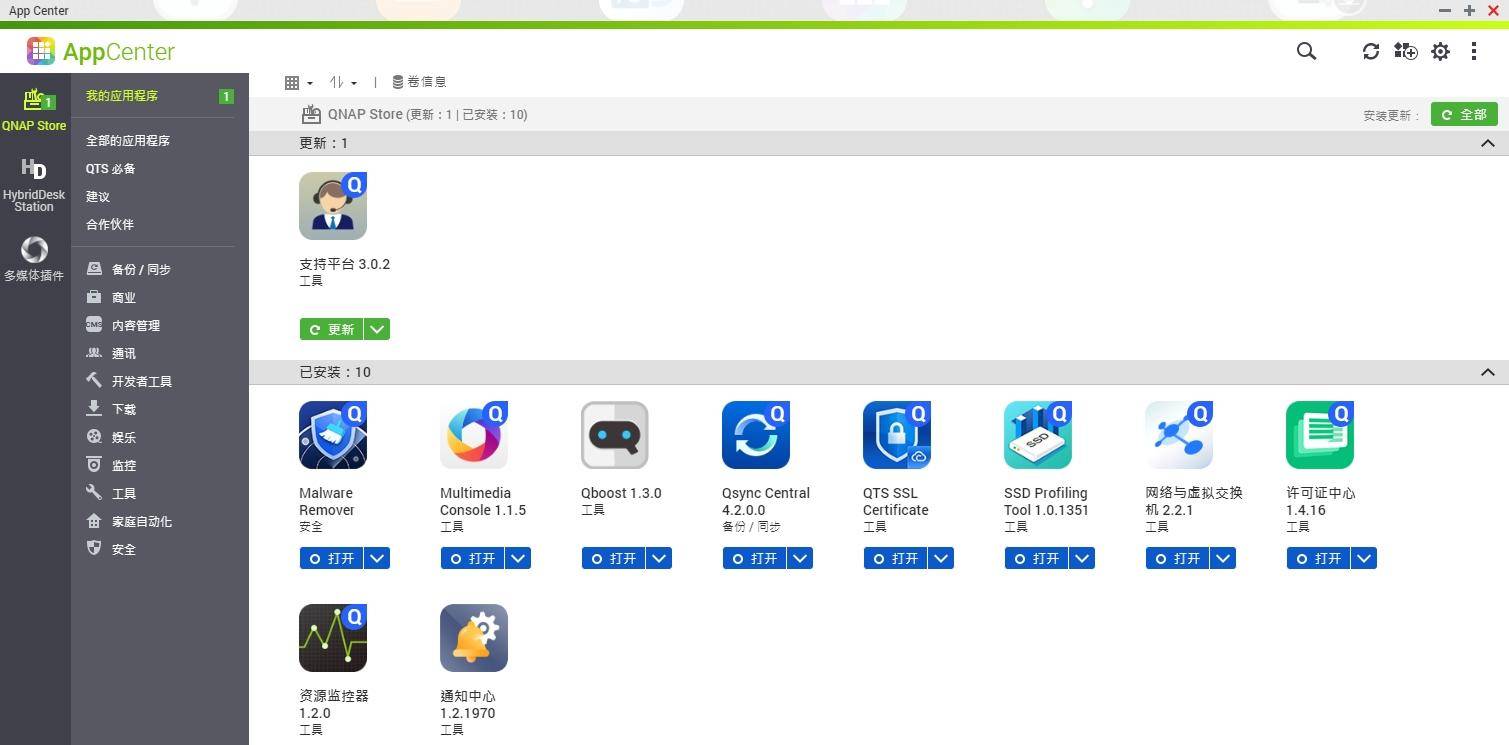Screen dimensions: 1509x745
Task: Expand SSD Profiling Tool options arrow
Action: tap(1082, 558)
